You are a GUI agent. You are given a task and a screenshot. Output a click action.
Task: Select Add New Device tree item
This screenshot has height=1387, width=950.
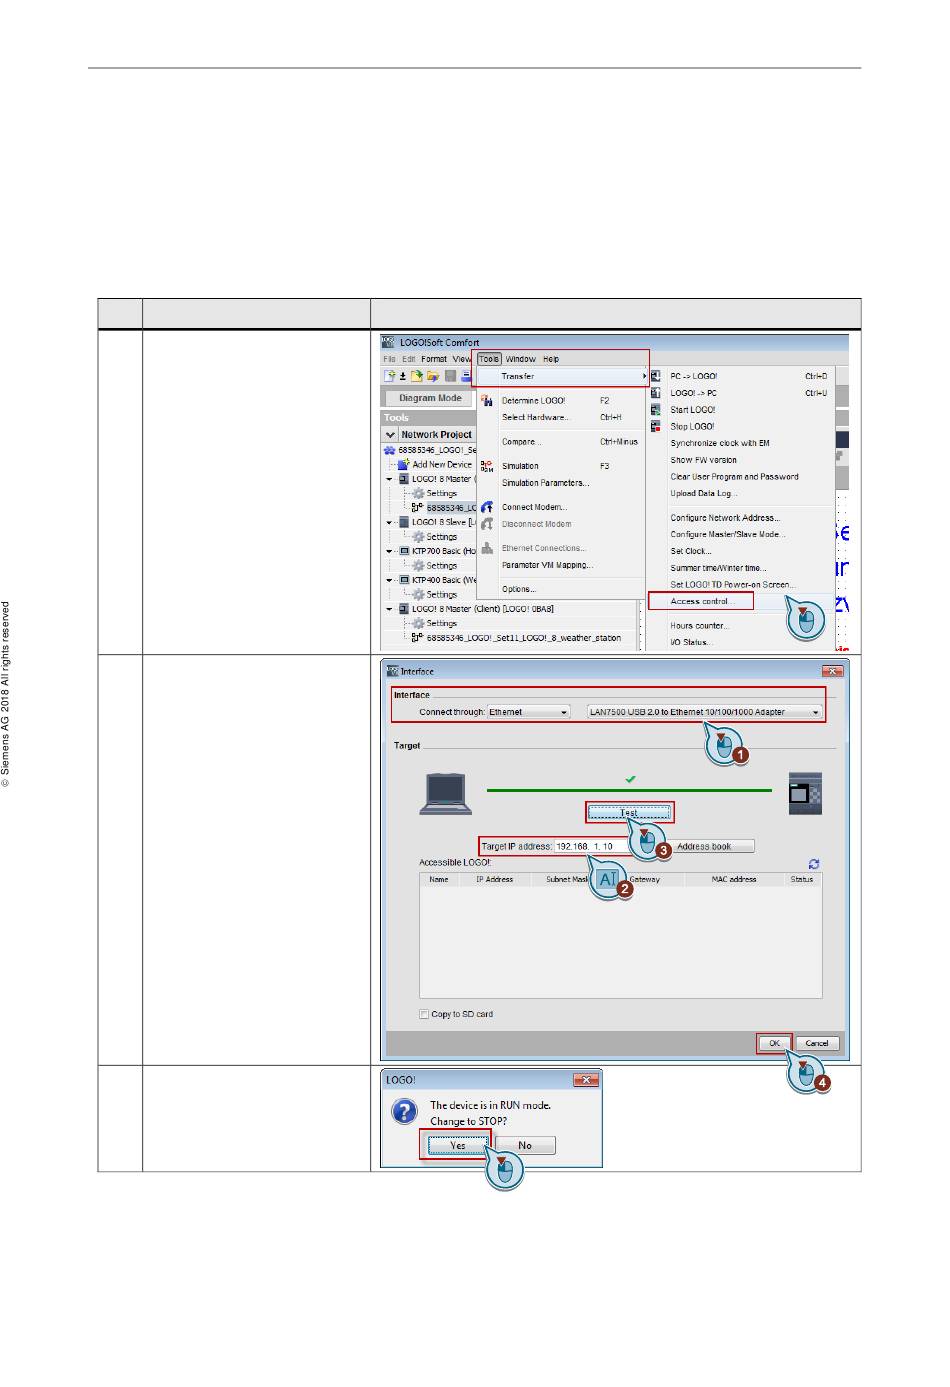coord(441,464)
